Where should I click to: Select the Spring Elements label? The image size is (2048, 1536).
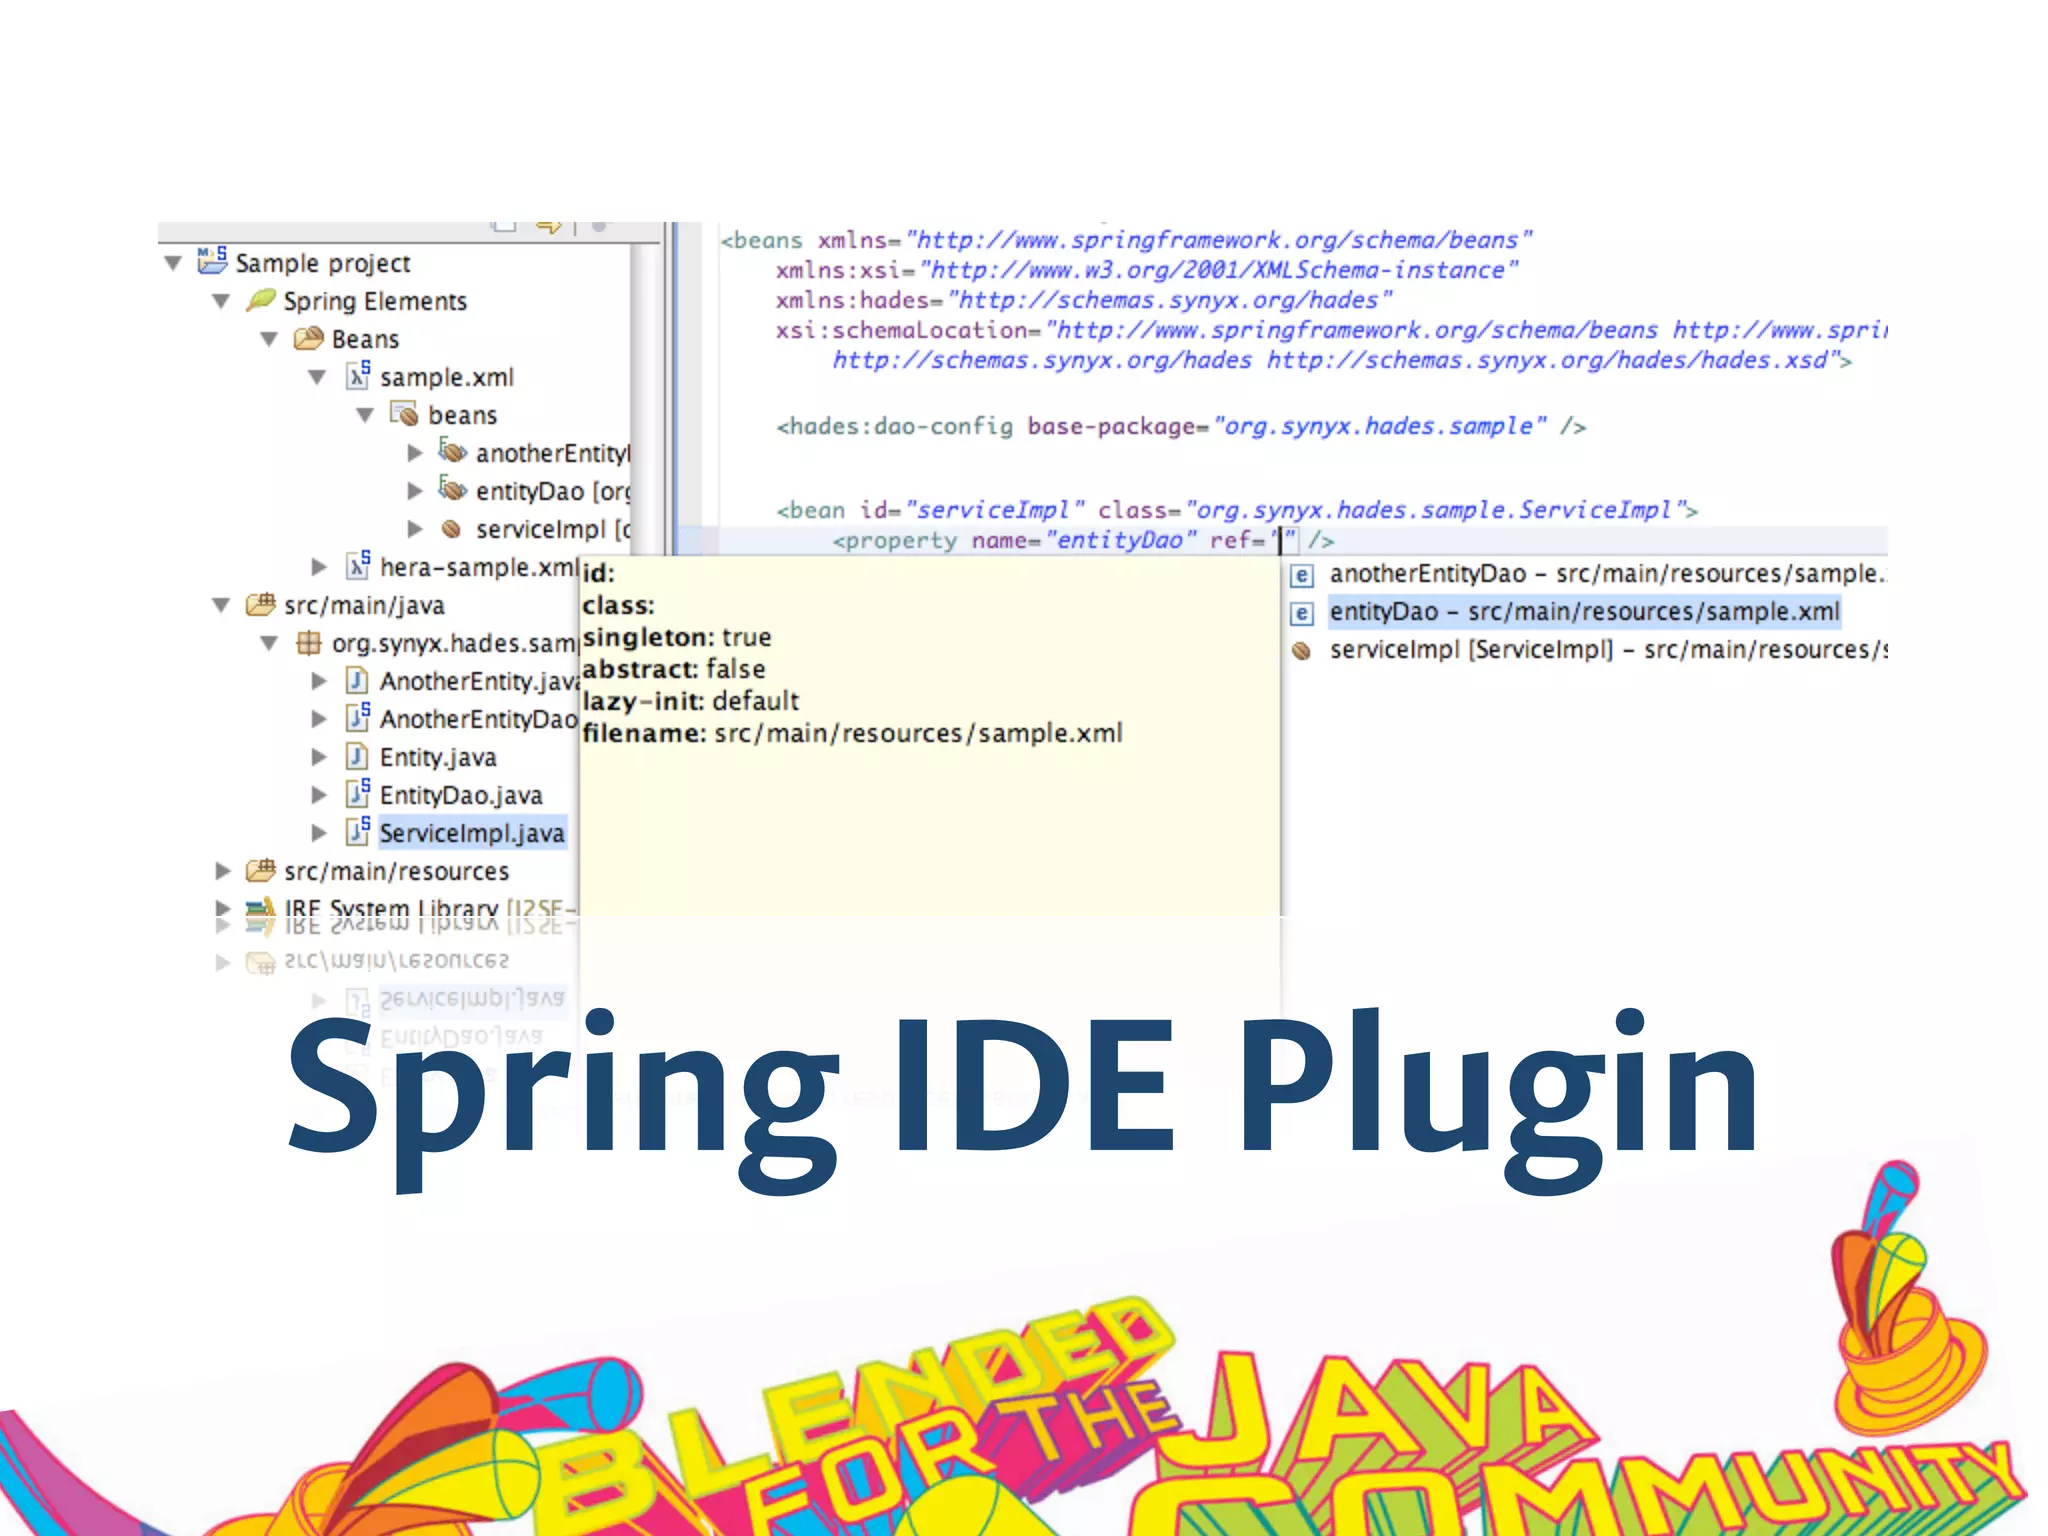click(375, 301)
